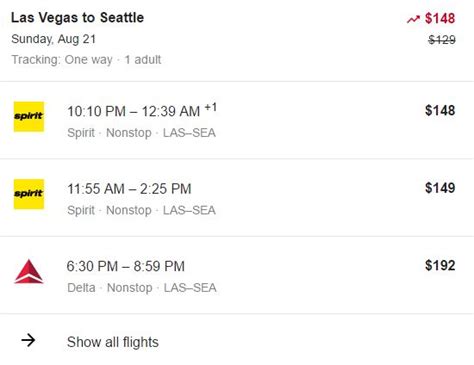
Task: Select the 11:55 AM – 2:25 PM flight
Action: [237, 198]
